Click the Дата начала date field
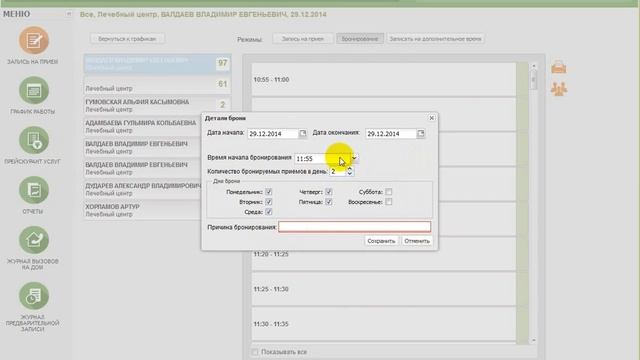 click(273, 133)
